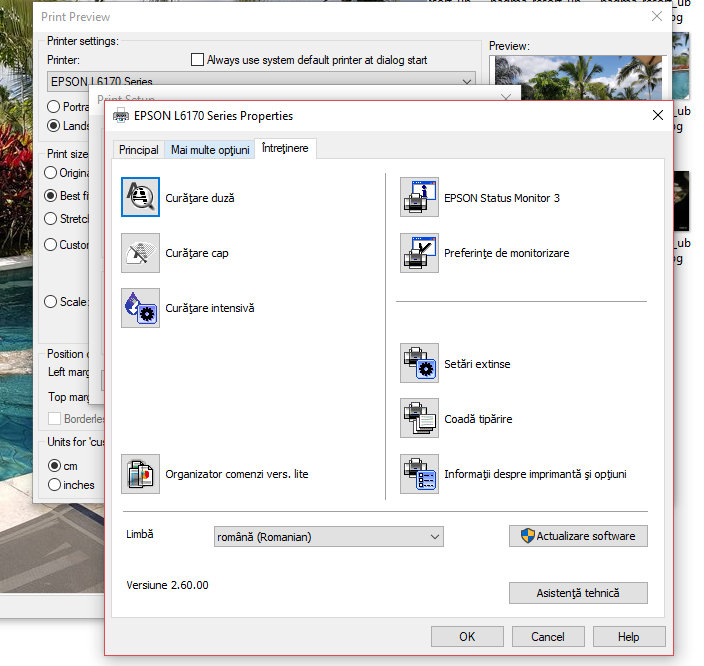Click the Curățare duză label
The width and height of the screenshot is (704, 666).
(x=200, y=198)
